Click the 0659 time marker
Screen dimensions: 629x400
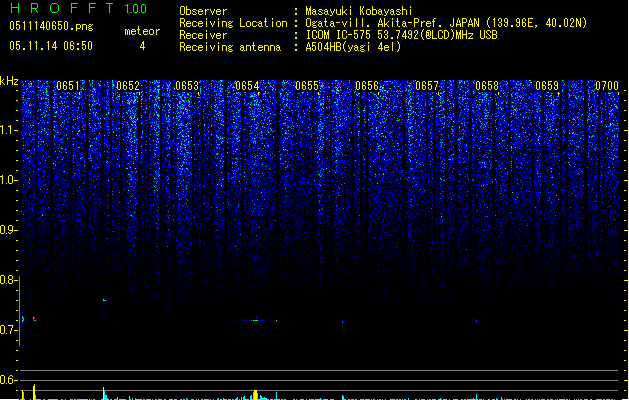(547, 86)
